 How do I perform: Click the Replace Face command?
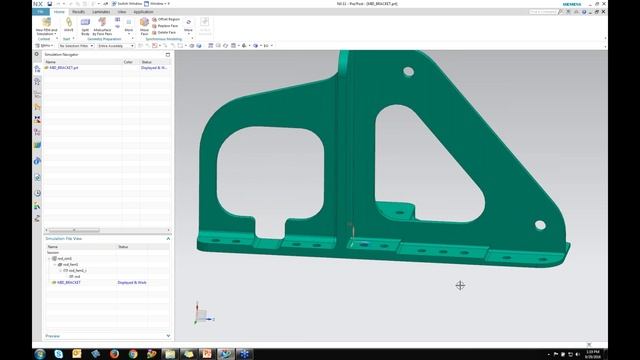point(165,26)
